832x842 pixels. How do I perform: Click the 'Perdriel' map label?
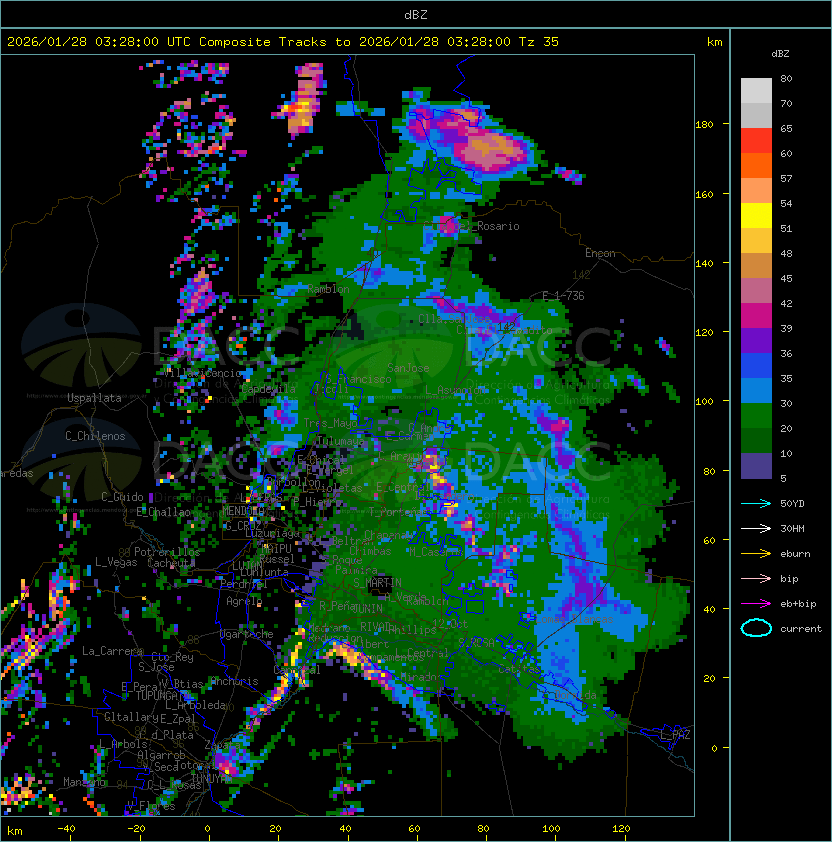(x=244, y=584)
